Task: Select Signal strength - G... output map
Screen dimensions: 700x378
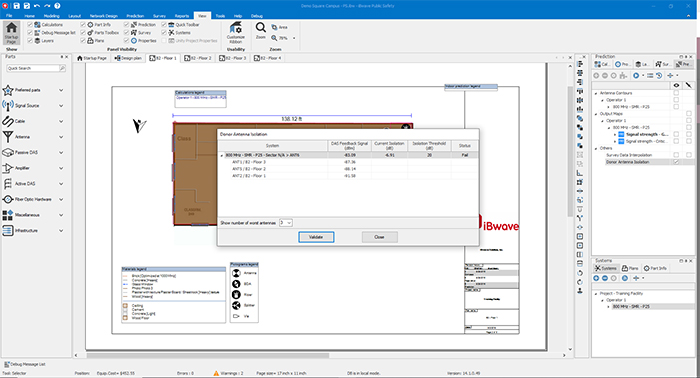Action: 646,134
